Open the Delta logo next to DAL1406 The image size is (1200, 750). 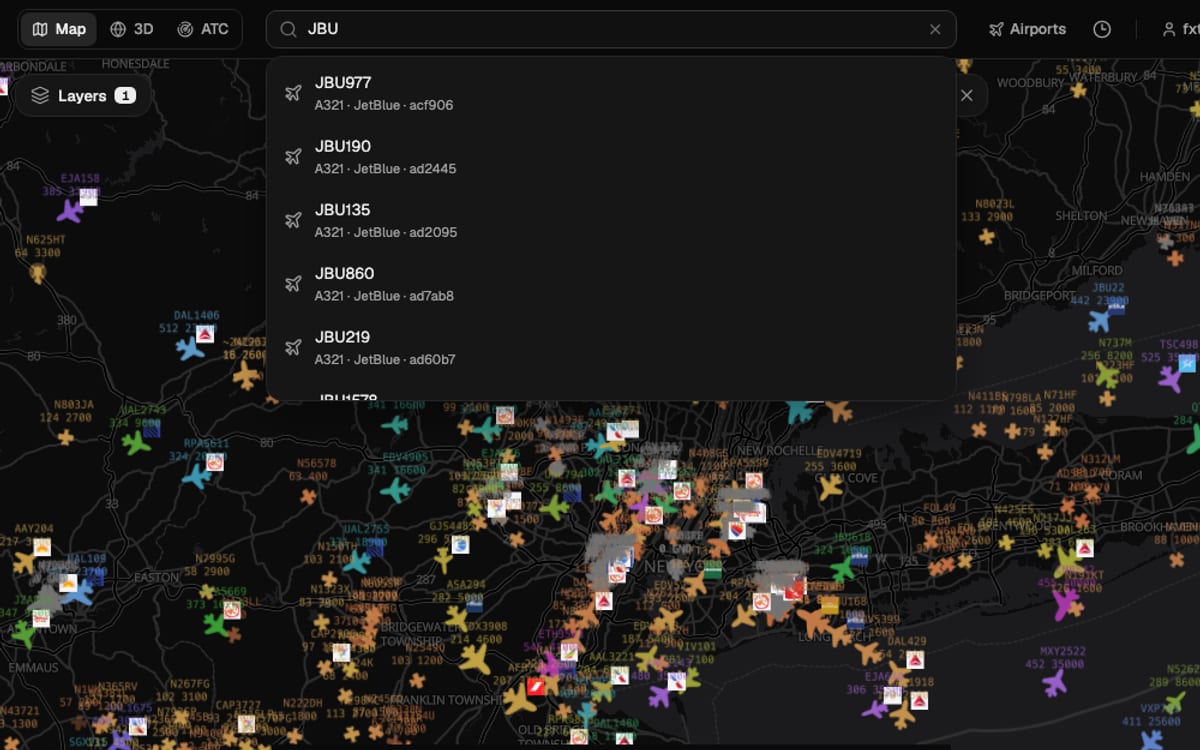tap(205, 334)
